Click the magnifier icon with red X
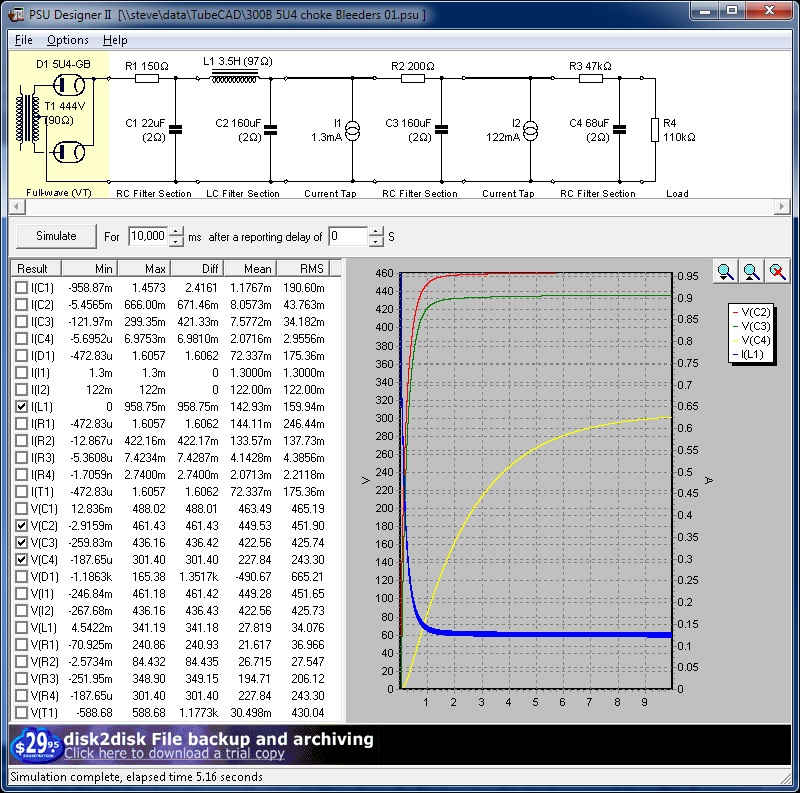 [x=777, y=272]
